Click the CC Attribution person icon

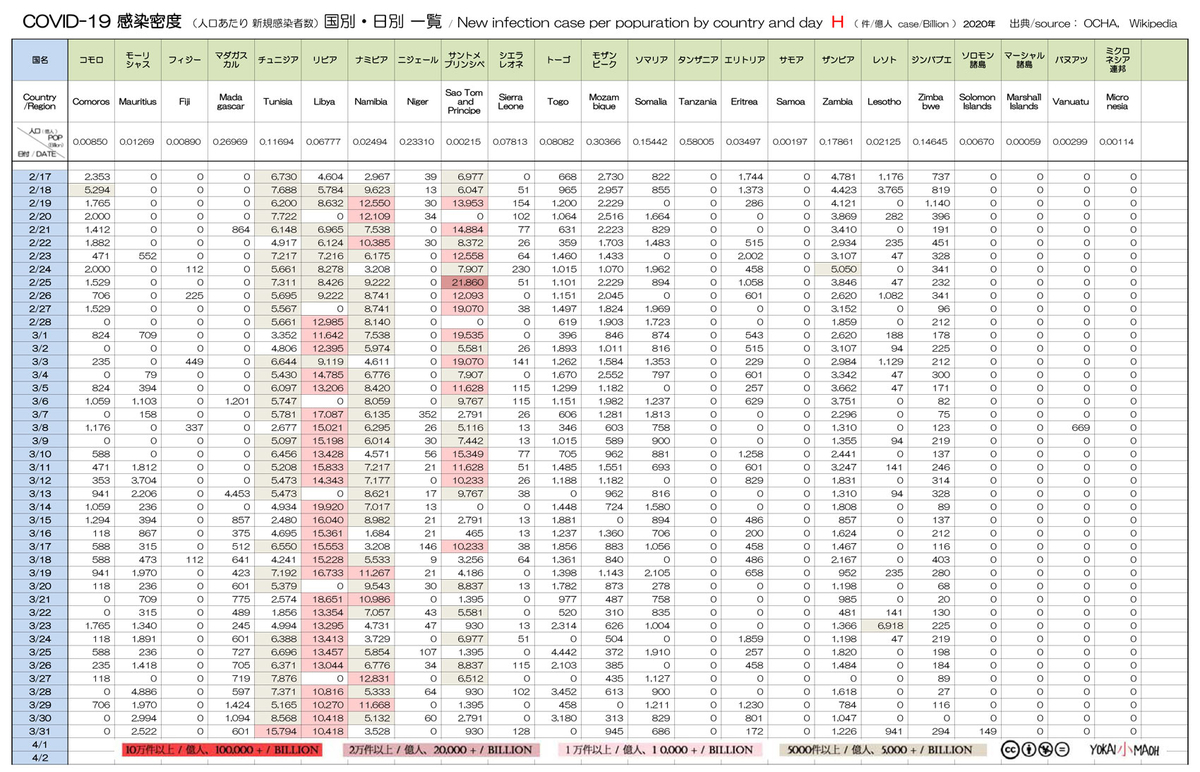[x=1030, y=749]
